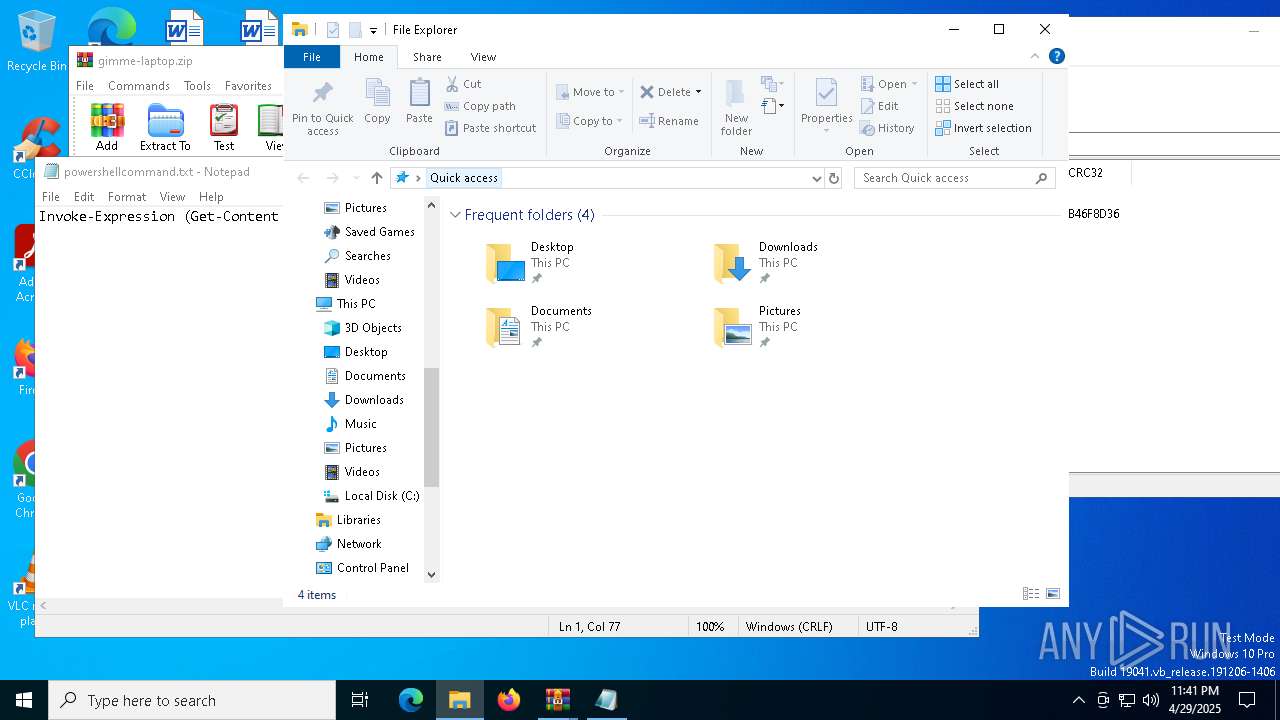Open Documents folder in Frequent folders
This screenshot has height=720, width=1280.
(540, 326)
